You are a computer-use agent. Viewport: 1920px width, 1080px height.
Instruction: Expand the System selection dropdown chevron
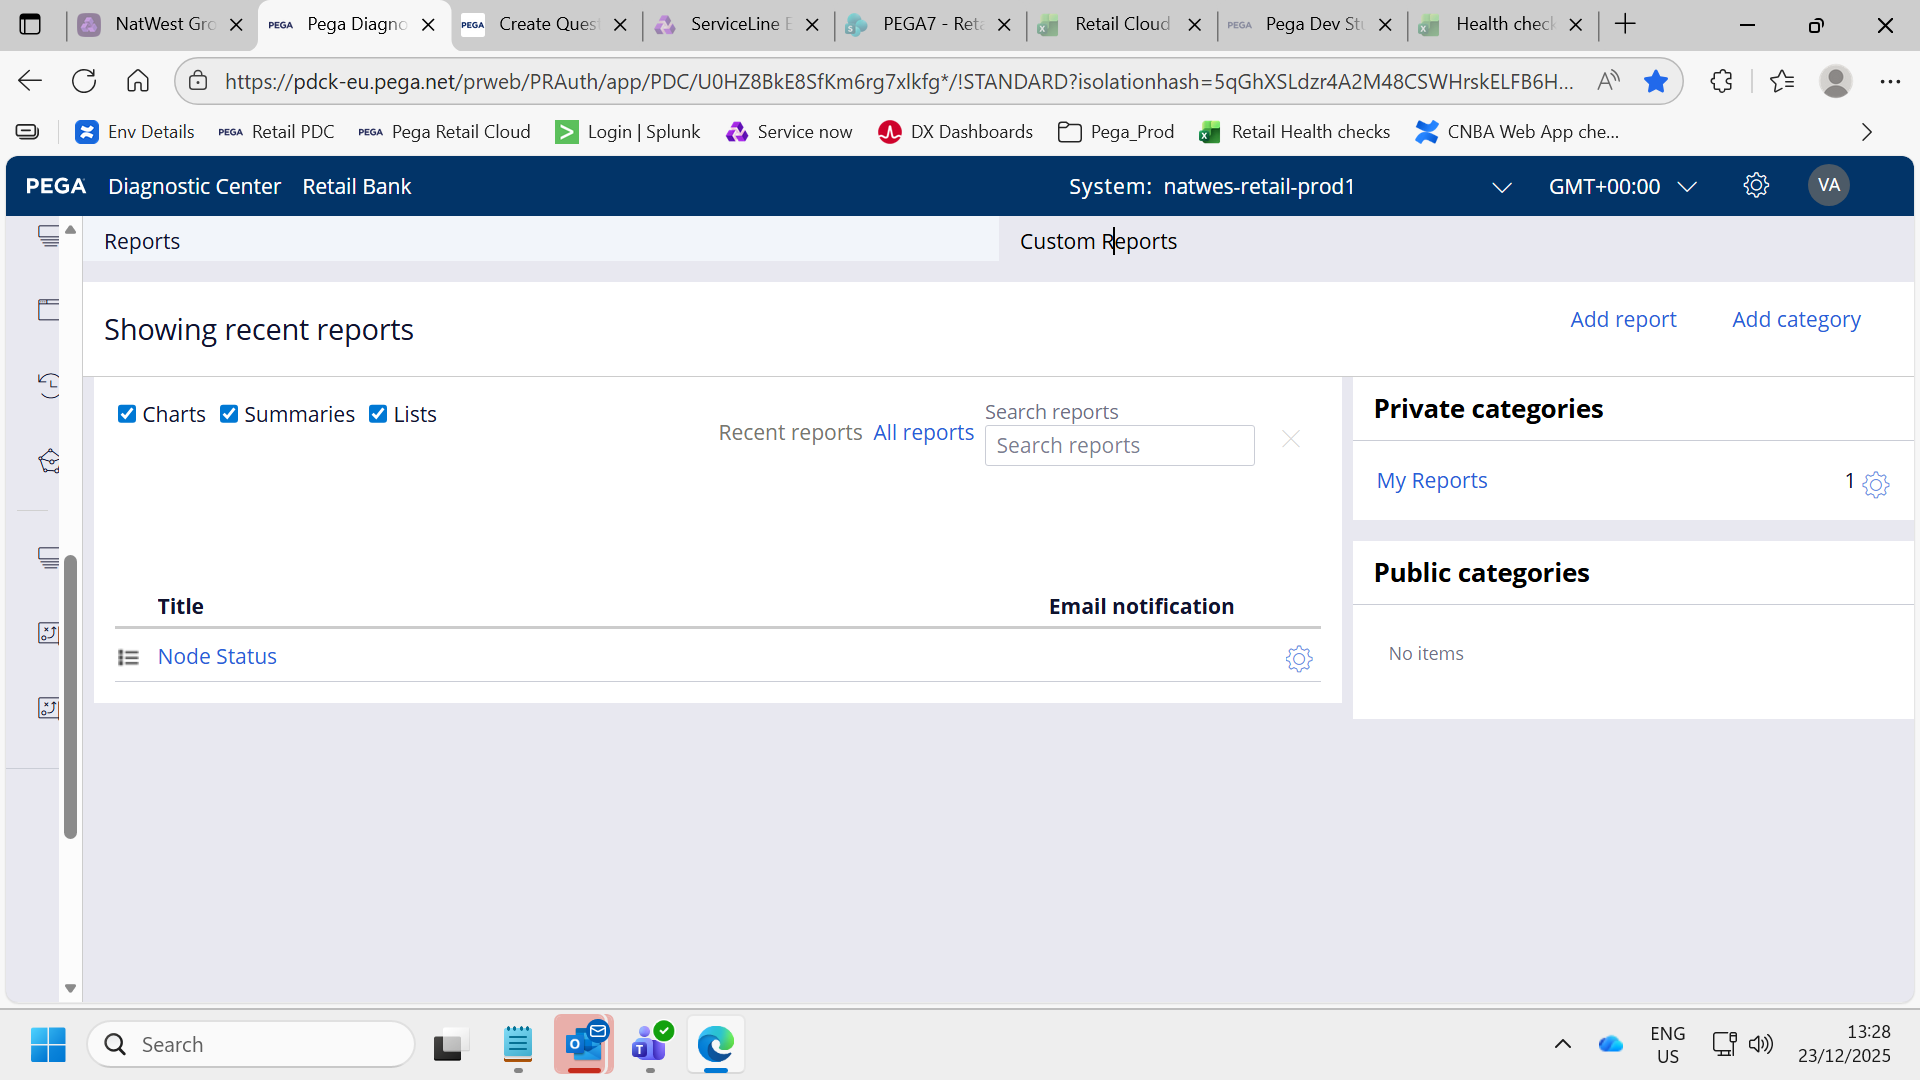click(x=1501, y=187)
